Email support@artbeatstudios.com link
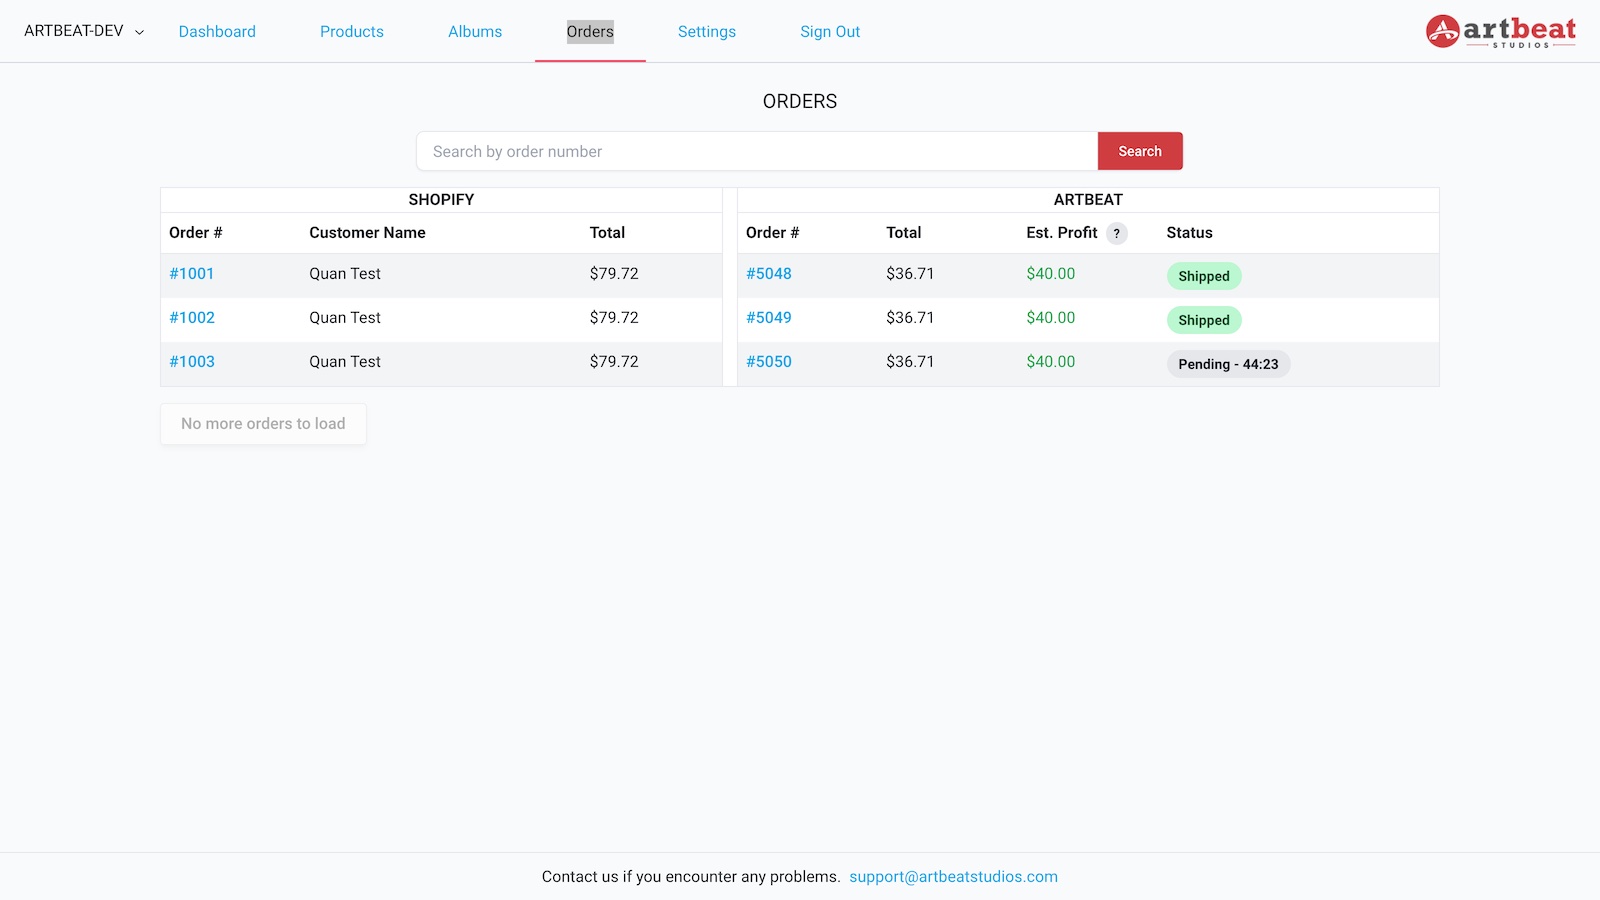 click(953, 876)
